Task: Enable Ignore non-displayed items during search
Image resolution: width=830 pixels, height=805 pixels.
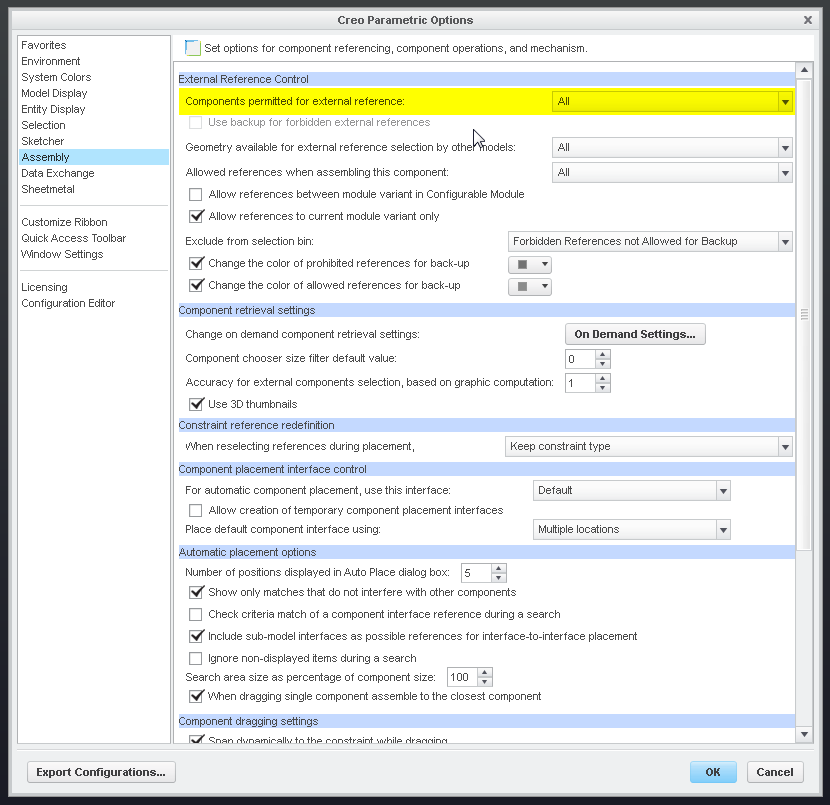Action: coord(196,658)
